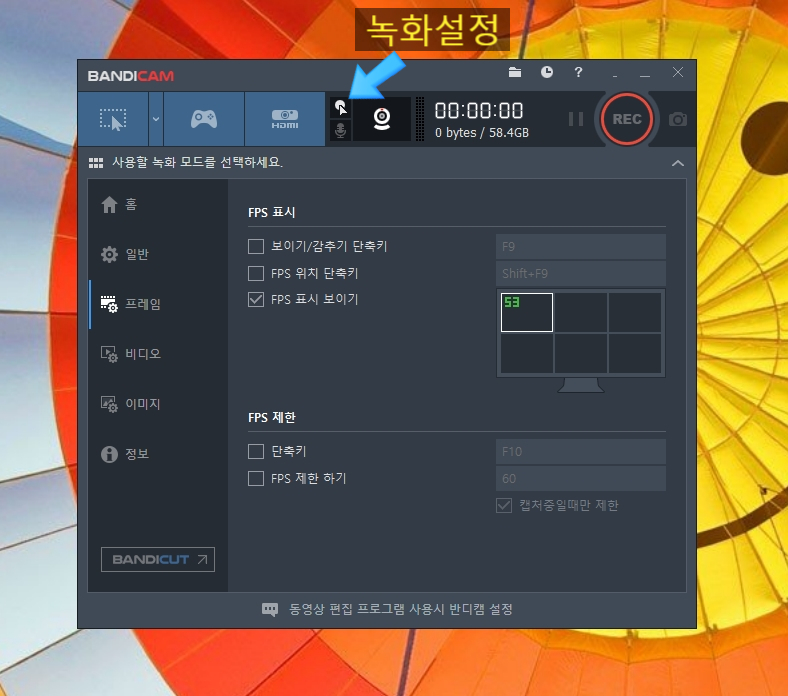Open the scheduled recording clock icon

click(x=547, y=72)
